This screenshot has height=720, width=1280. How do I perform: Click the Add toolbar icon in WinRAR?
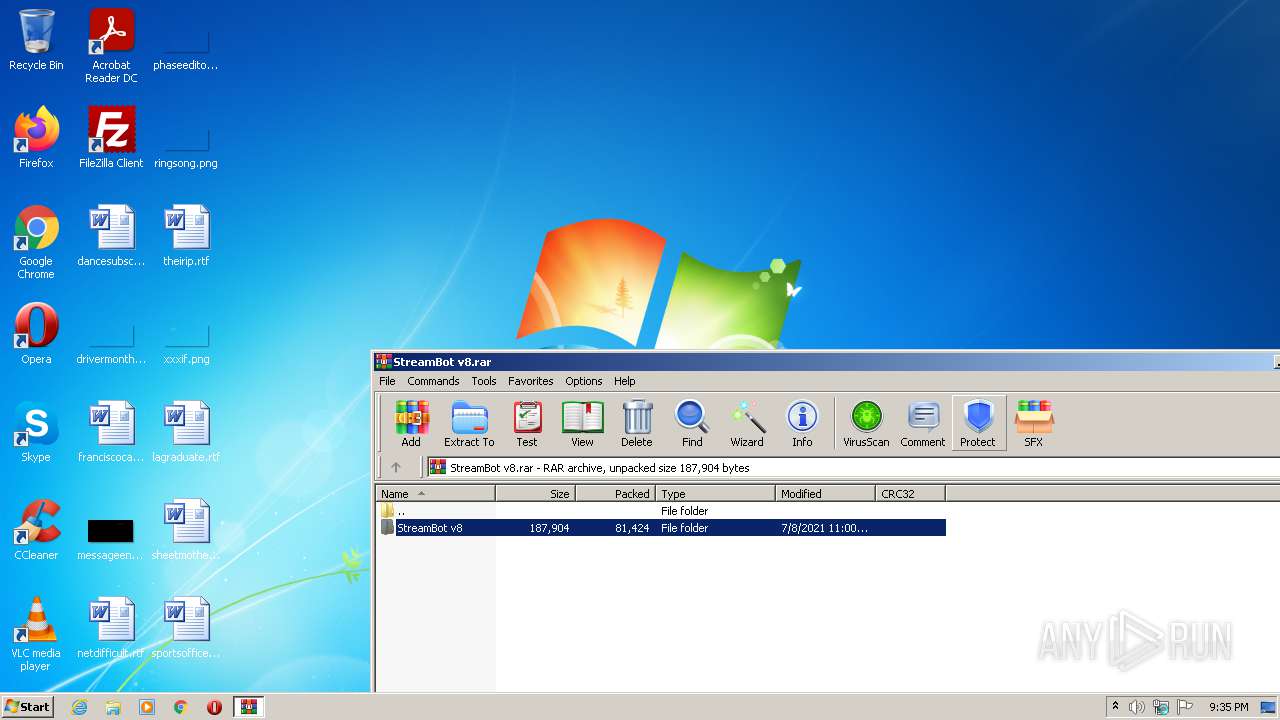coord(411,423)
